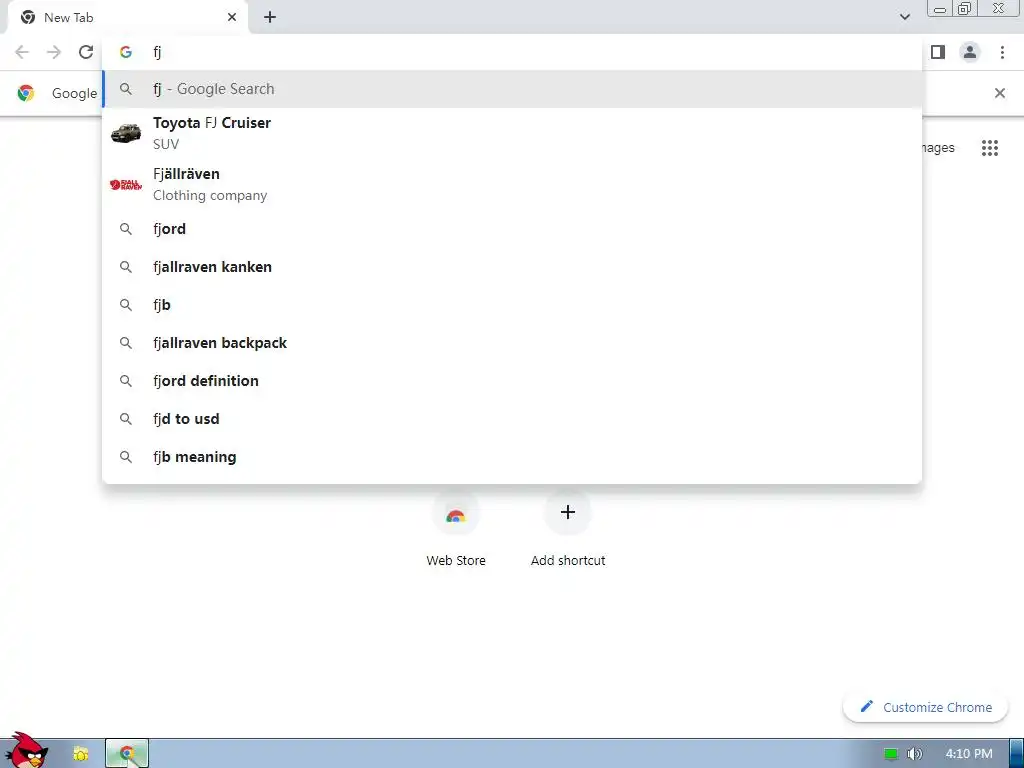The width and height of the screenshot is (1024, 768).
Task: Select 'fjd to usd' suggestion
Action: pos(512,419)
